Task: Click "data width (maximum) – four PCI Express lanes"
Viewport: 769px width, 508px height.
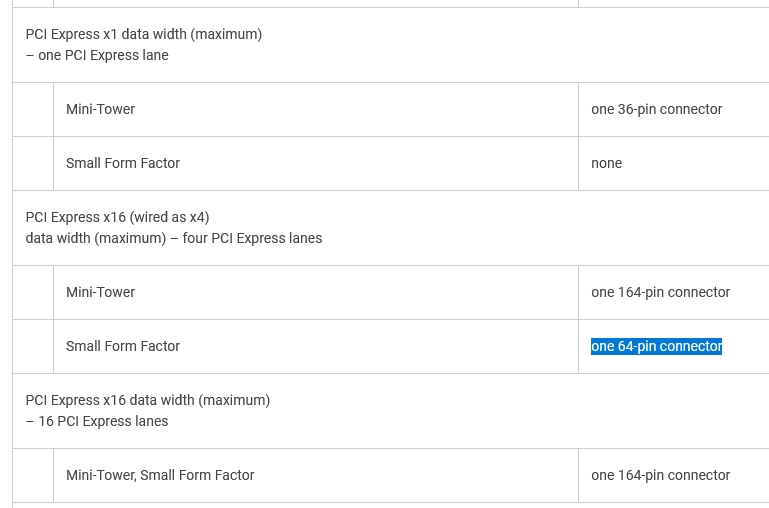Action: coord(174,238)
